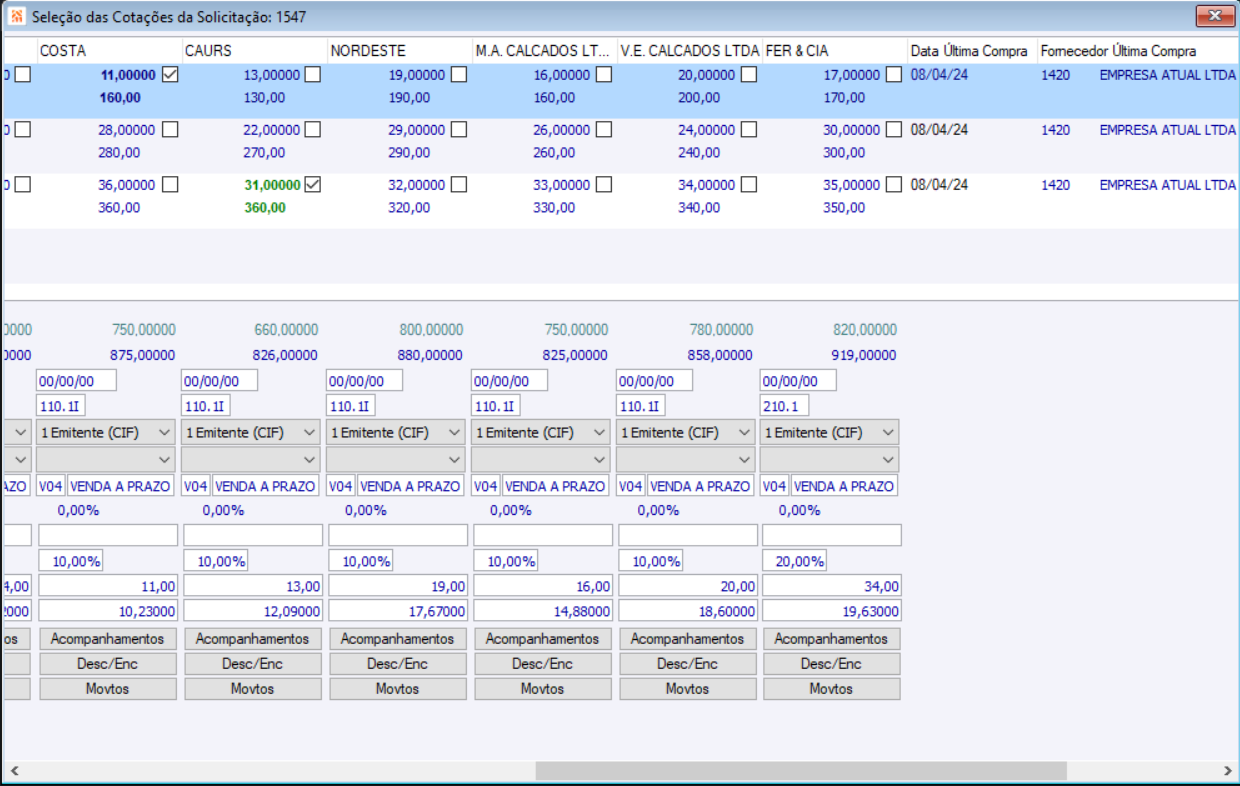
Task: Click the V04 code field under COSTA
Action: pyautogui.click(x=50, y=486)
